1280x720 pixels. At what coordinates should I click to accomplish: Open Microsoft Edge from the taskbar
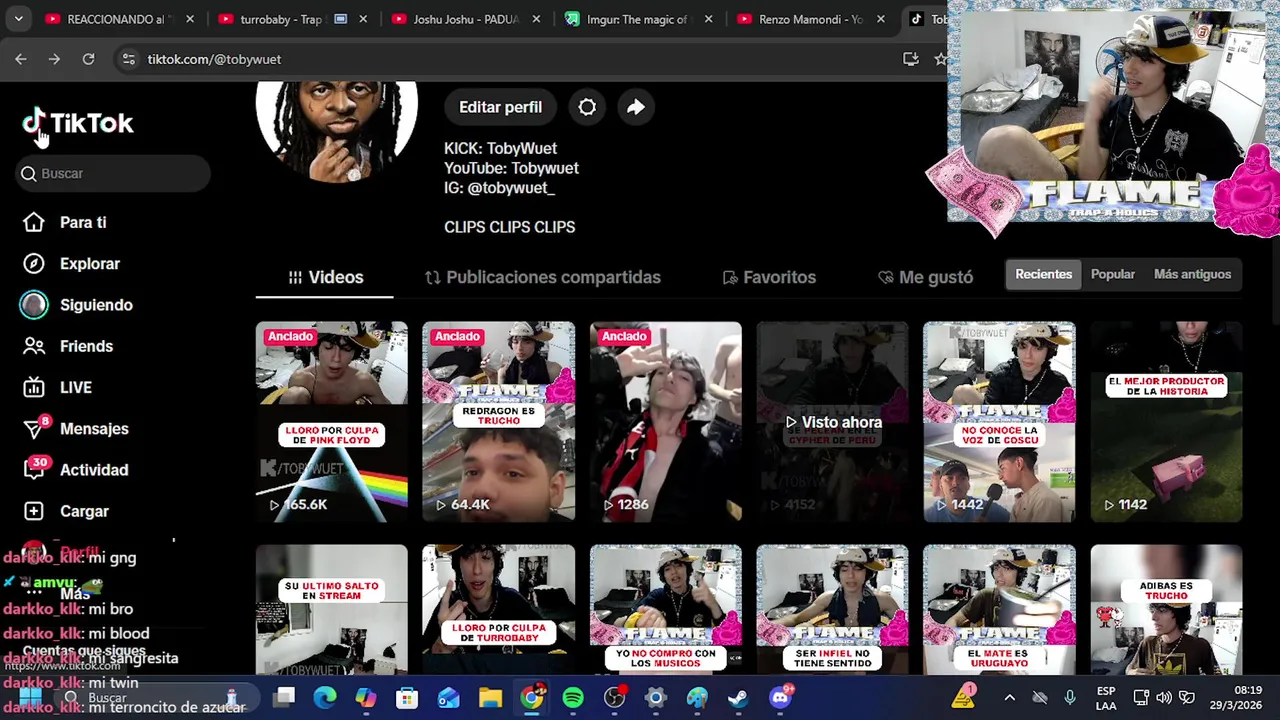tap(325, 697)
